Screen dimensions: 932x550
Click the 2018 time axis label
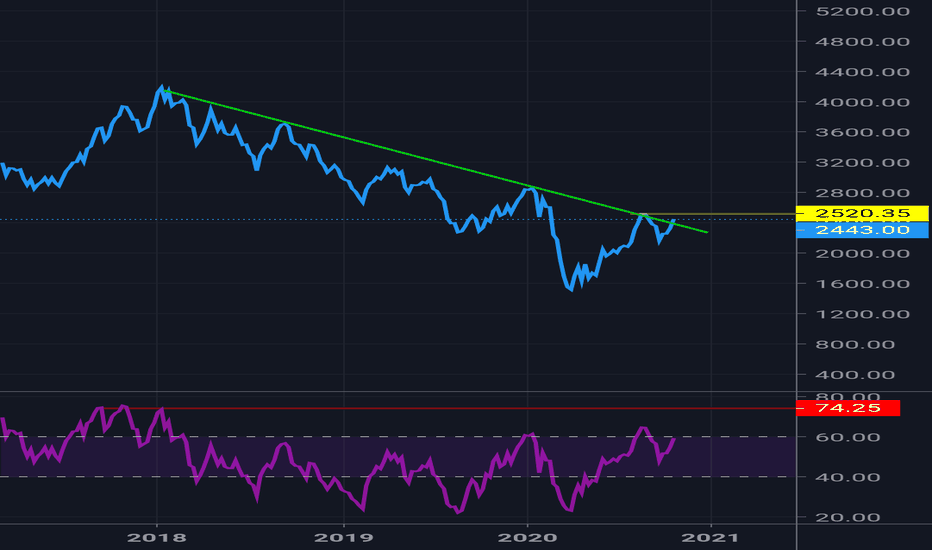(x=157, y=538)
